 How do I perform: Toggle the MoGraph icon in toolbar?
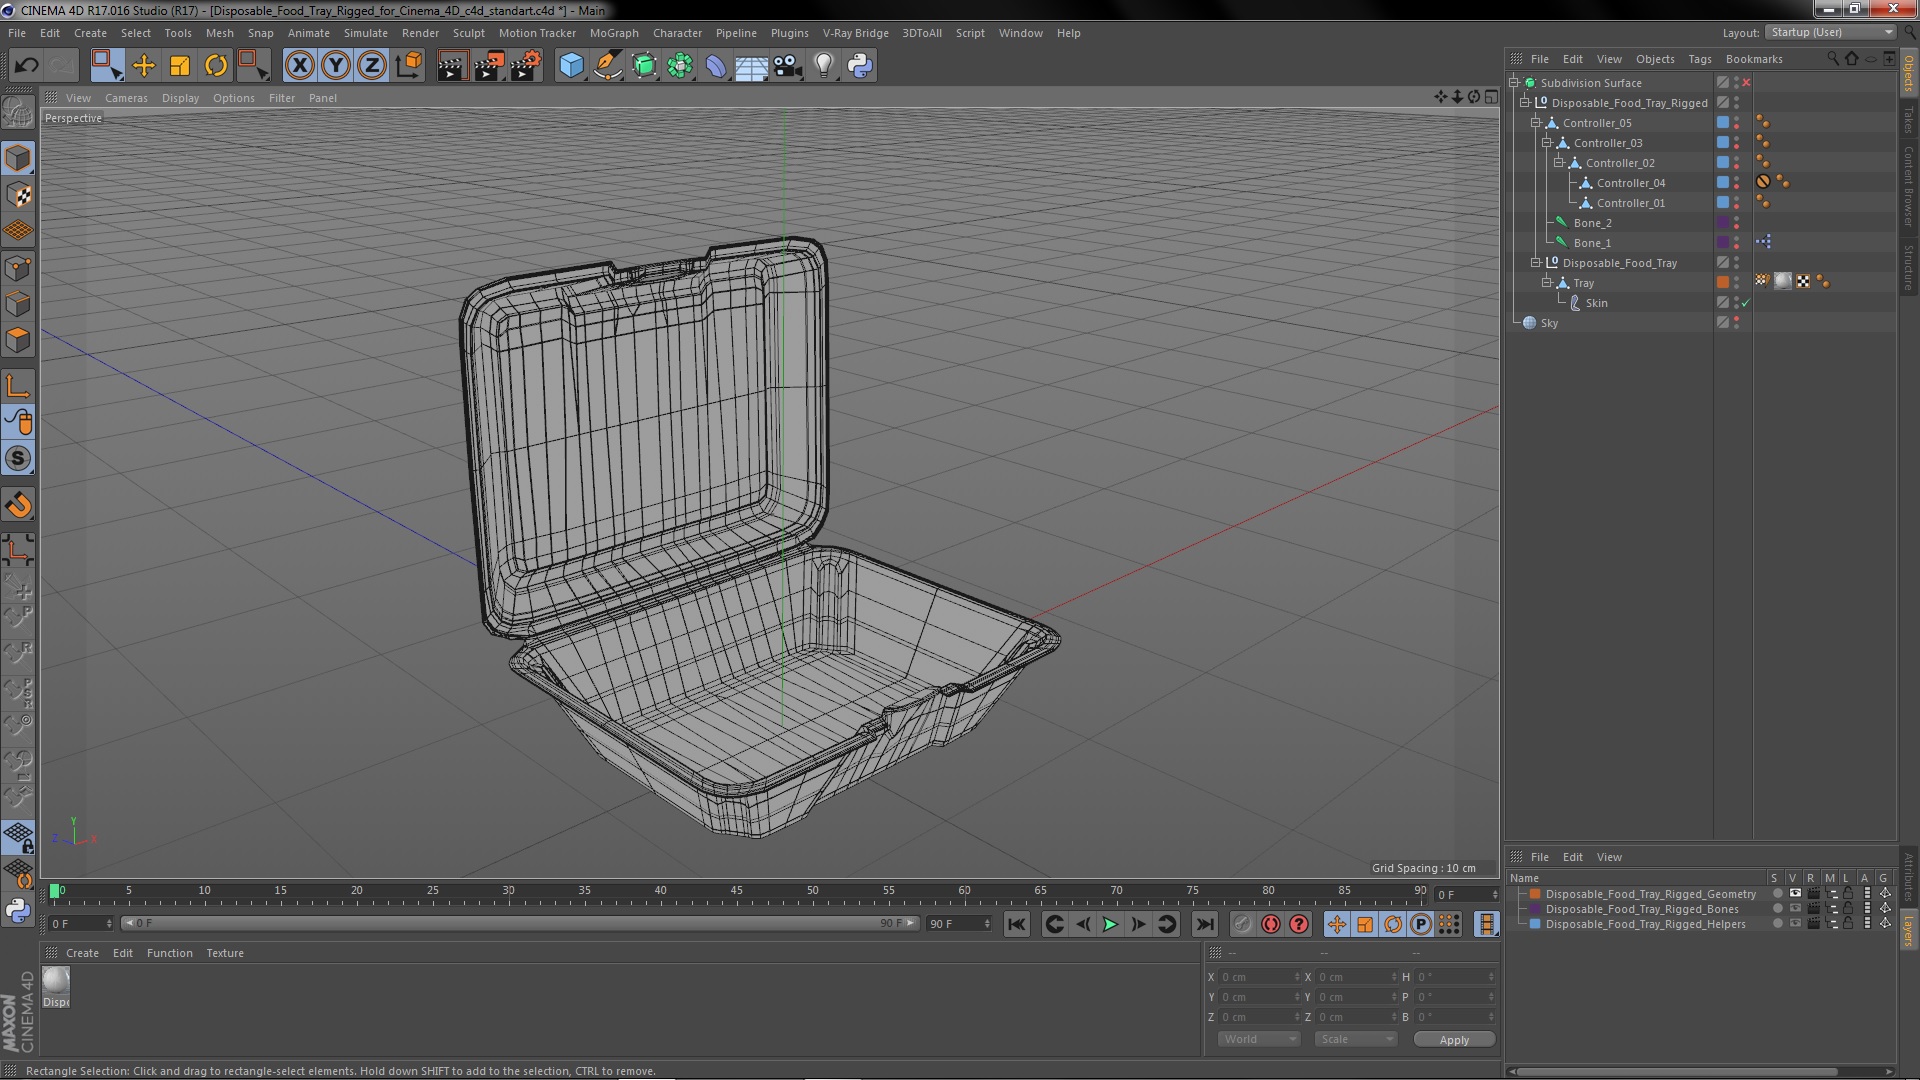point(679,65)
